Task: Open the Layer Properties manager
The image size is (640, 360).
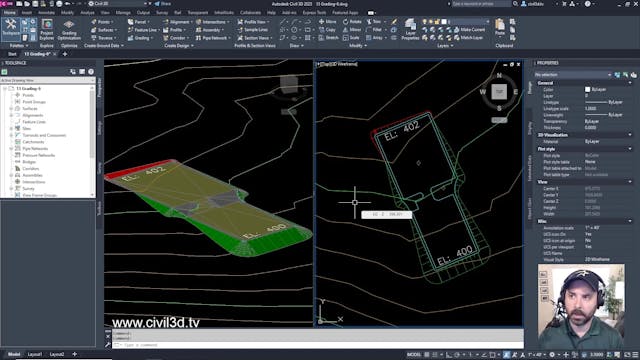Action: point(410,29)
